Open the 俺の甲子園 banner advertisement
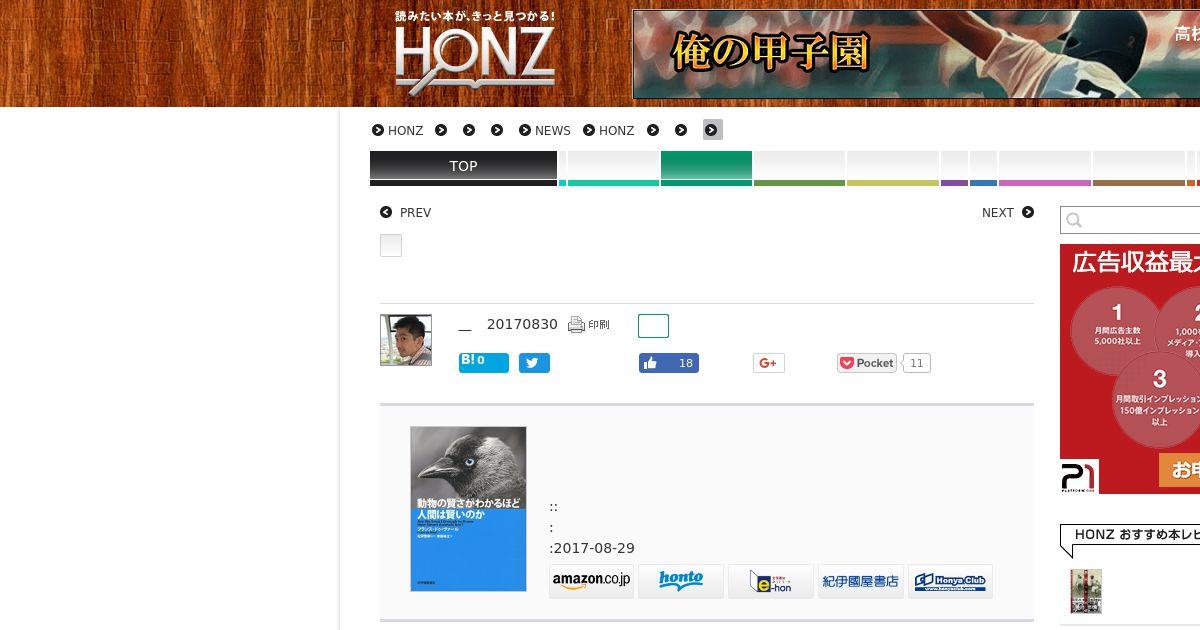1200x630 pixels. (x=916, y=54)
